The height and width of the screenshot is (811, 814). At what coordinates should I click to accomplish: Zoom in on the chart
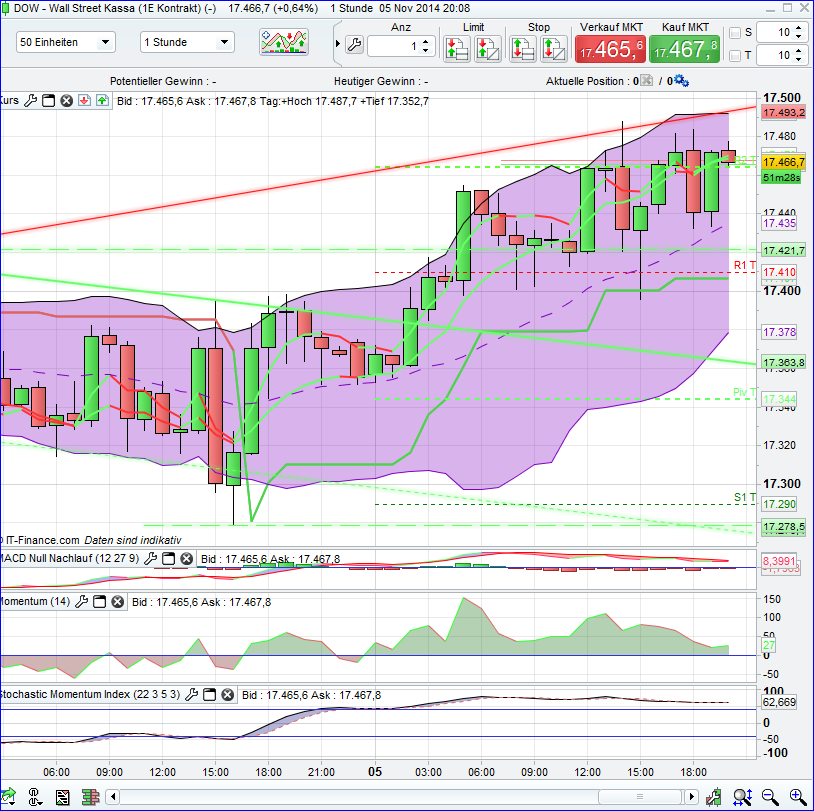pyautogui.click(x=796, y=797)
